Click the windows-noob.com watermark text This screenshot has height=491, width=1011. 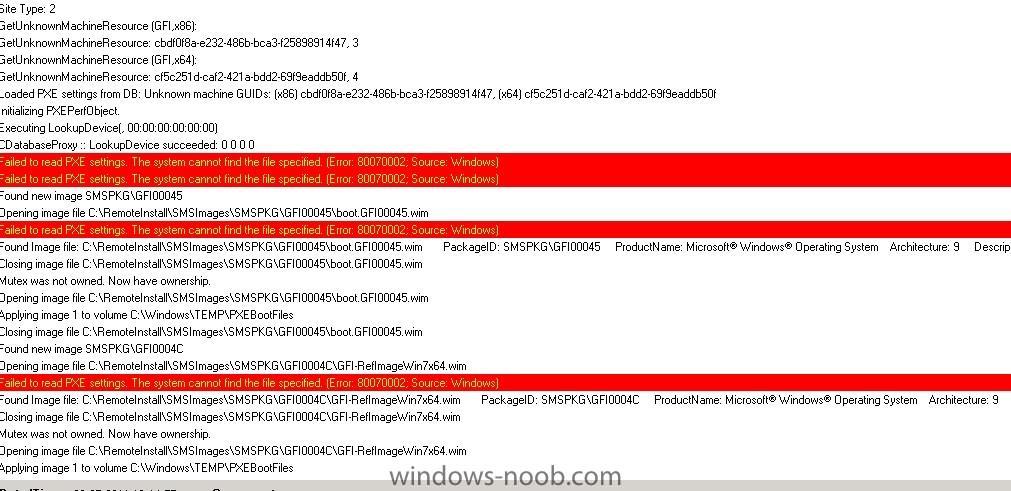[x=506, y=477]
